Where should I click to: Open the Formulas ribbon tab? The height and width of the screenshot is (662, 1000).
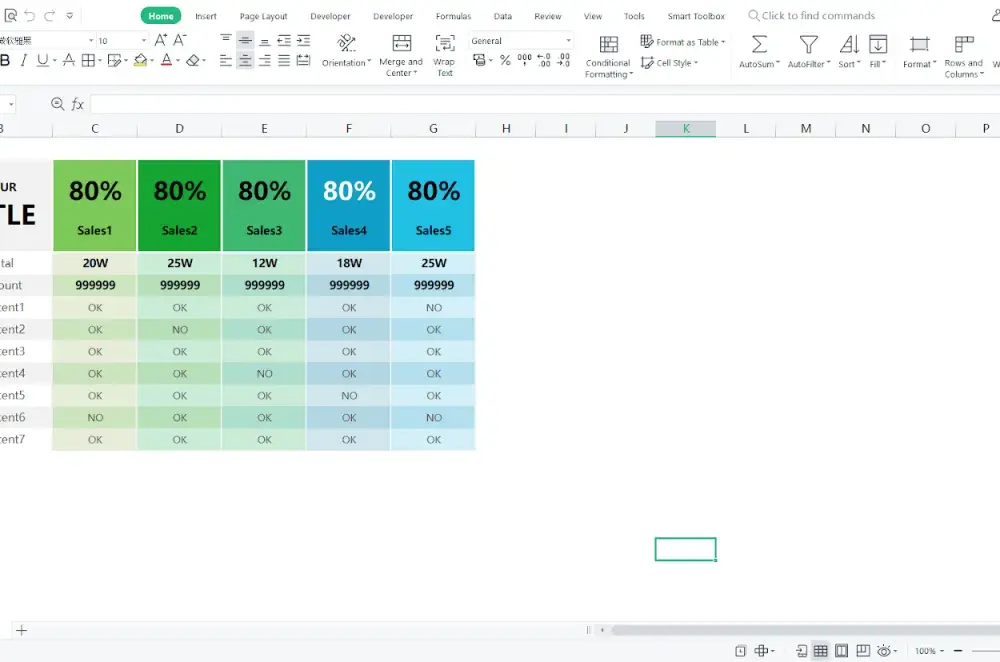tap(453, 16)
